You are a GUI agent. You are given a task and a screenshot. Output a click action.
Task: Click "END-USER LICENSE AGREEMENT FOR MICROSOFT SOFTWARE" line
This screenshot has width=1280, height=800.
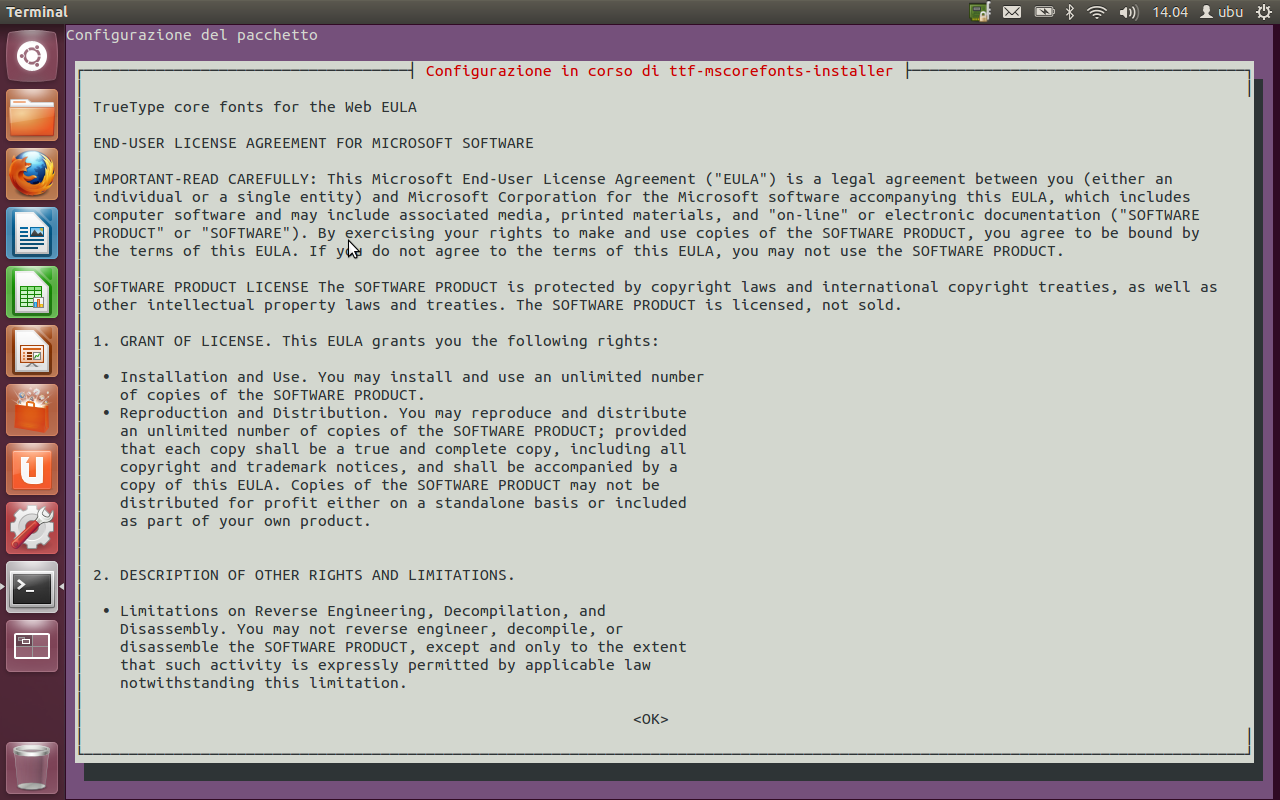pos(313,143)
